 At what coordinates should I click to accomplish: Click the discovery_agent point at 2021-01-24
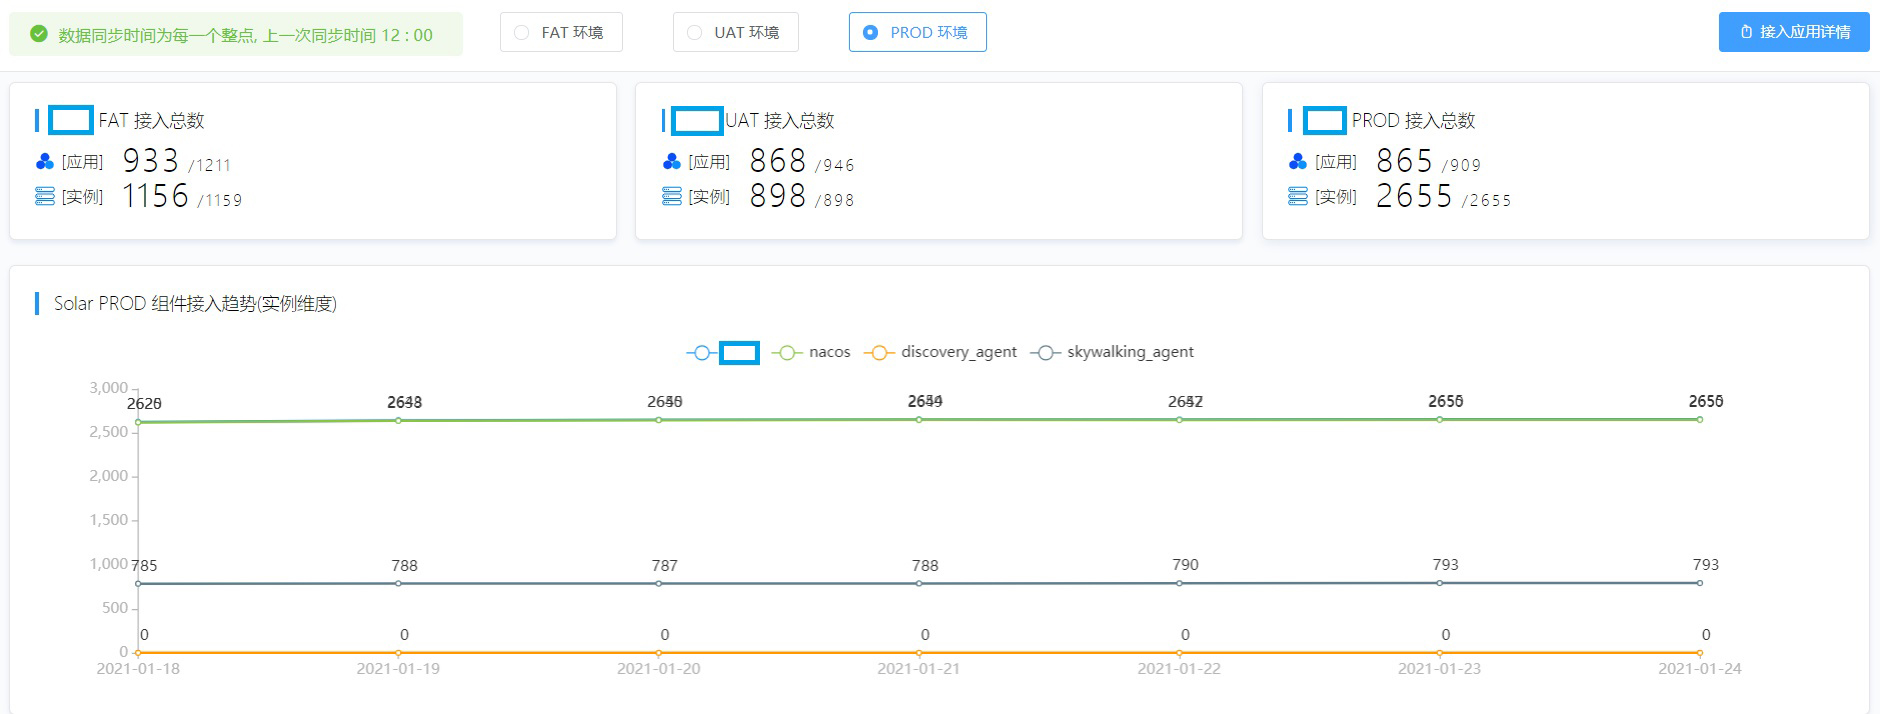pyautogui.click(x=1700, y=652)
